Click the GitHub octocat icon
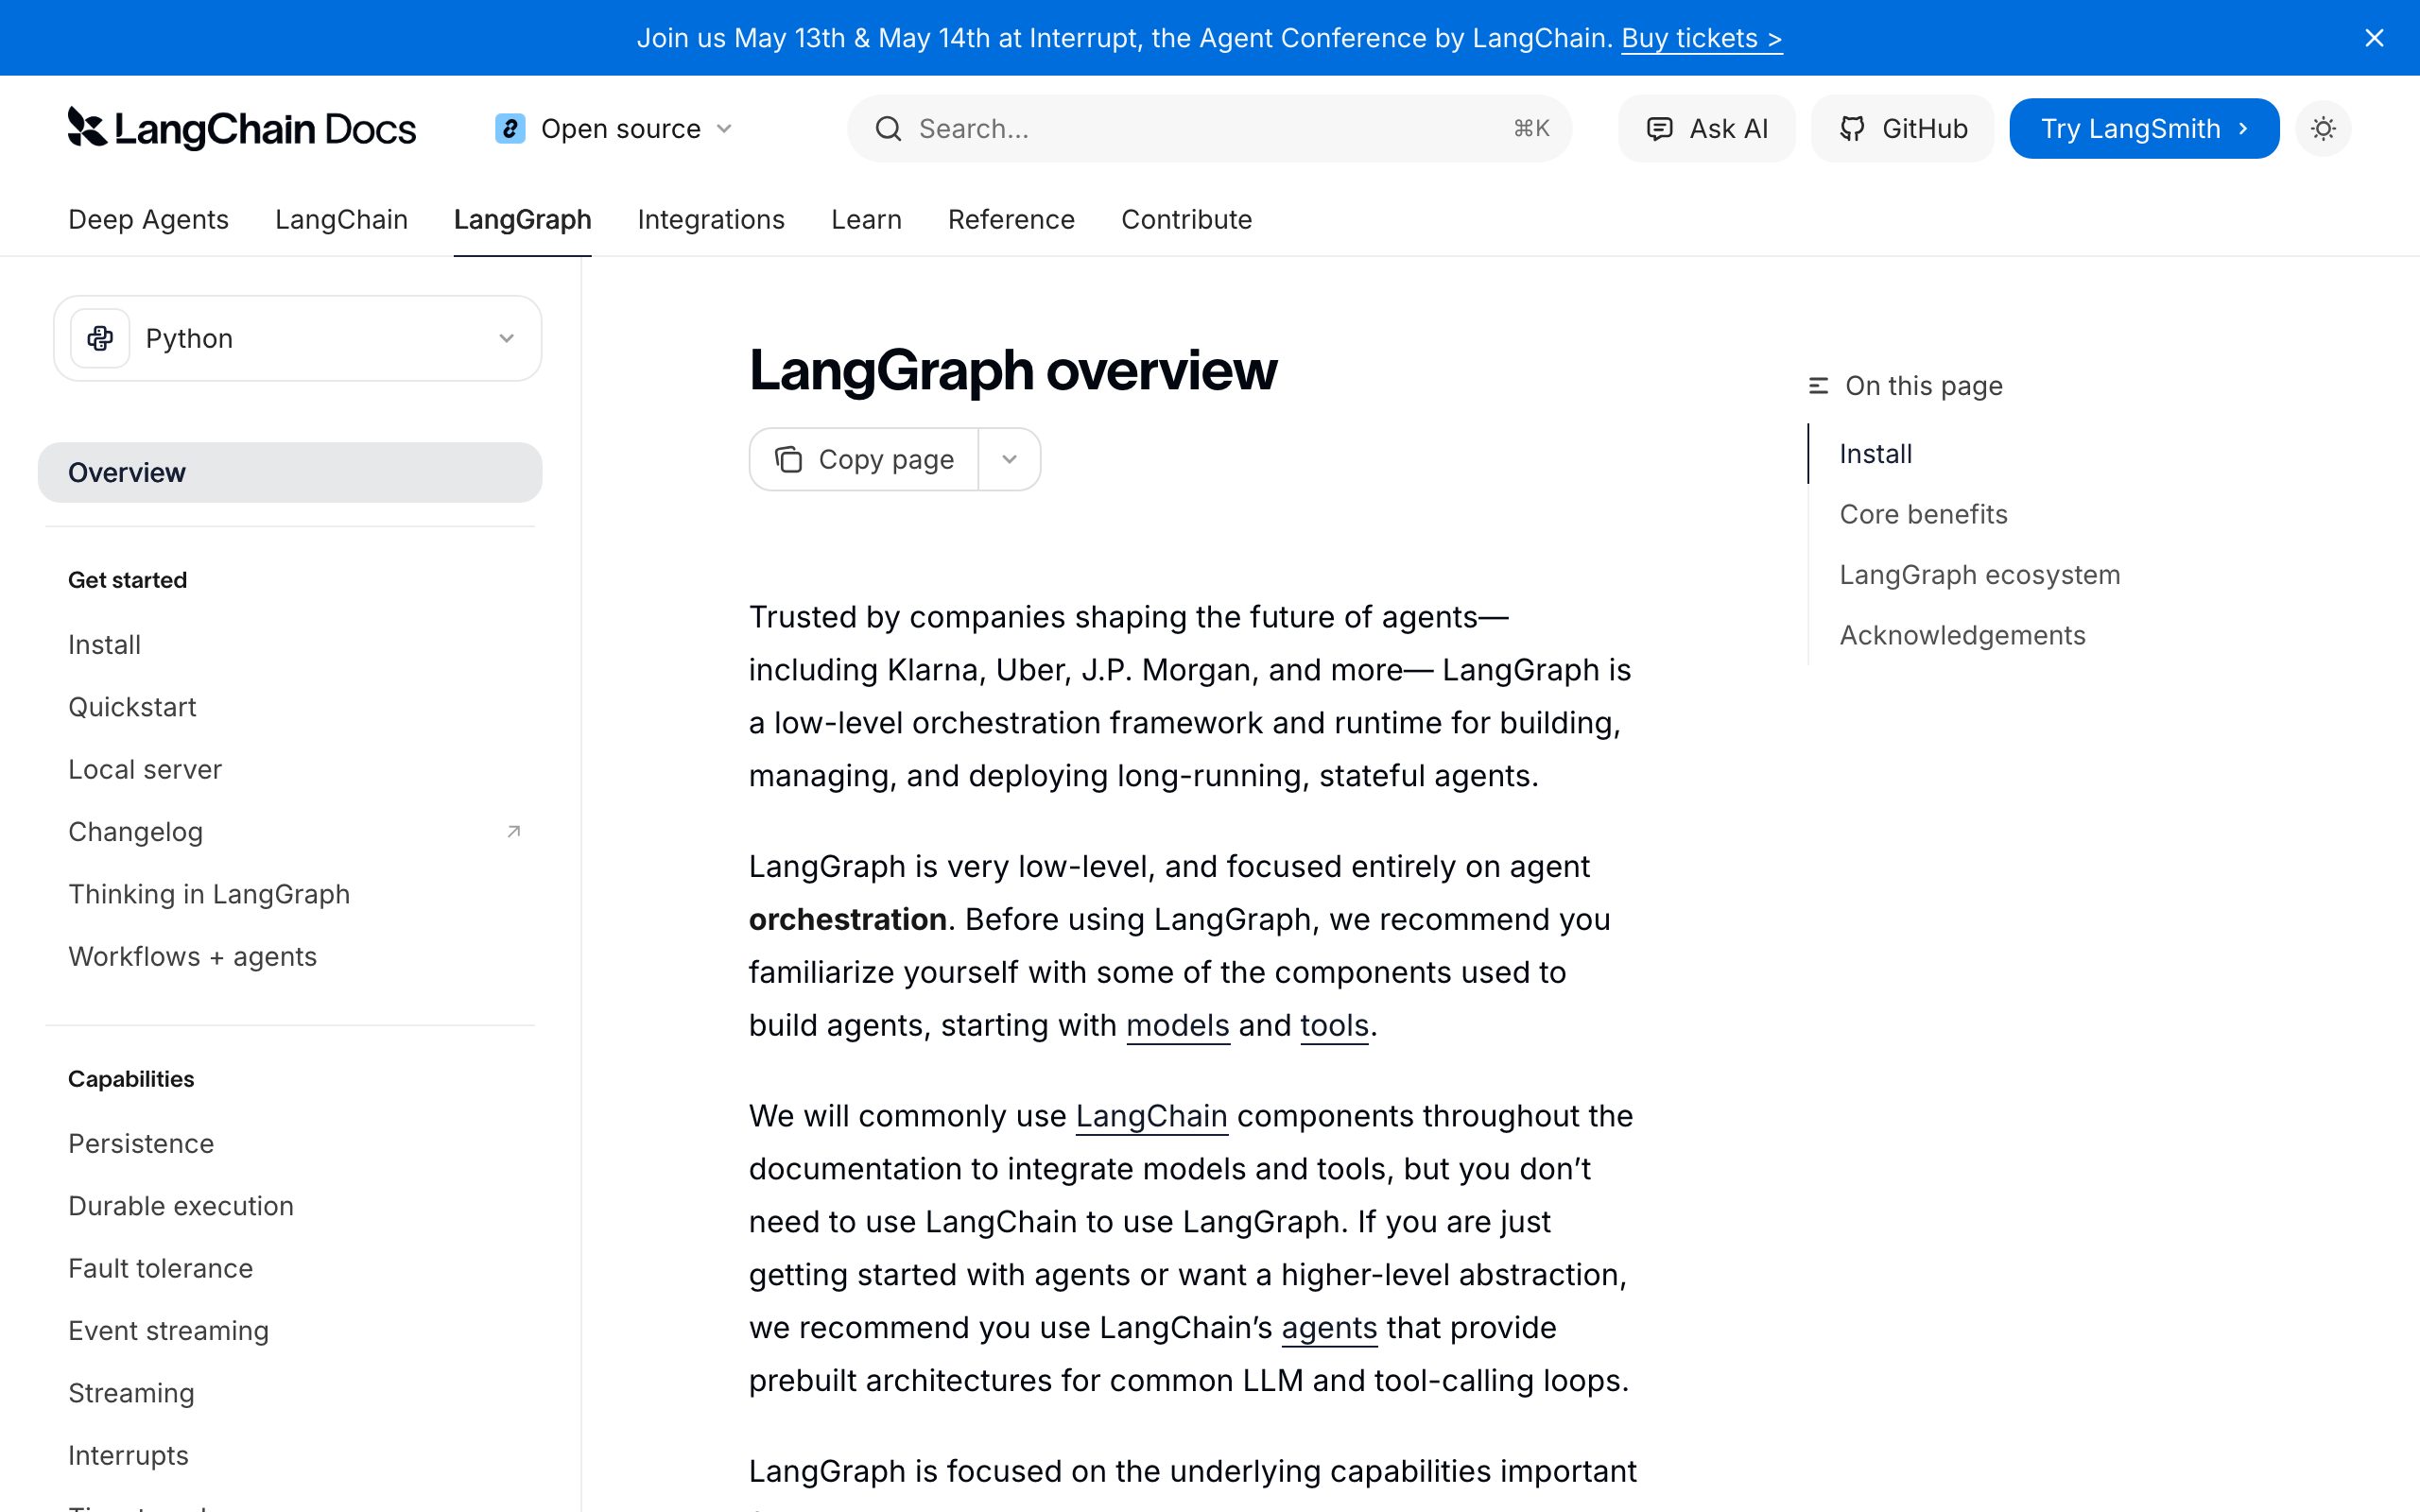 coord(1852,128)
